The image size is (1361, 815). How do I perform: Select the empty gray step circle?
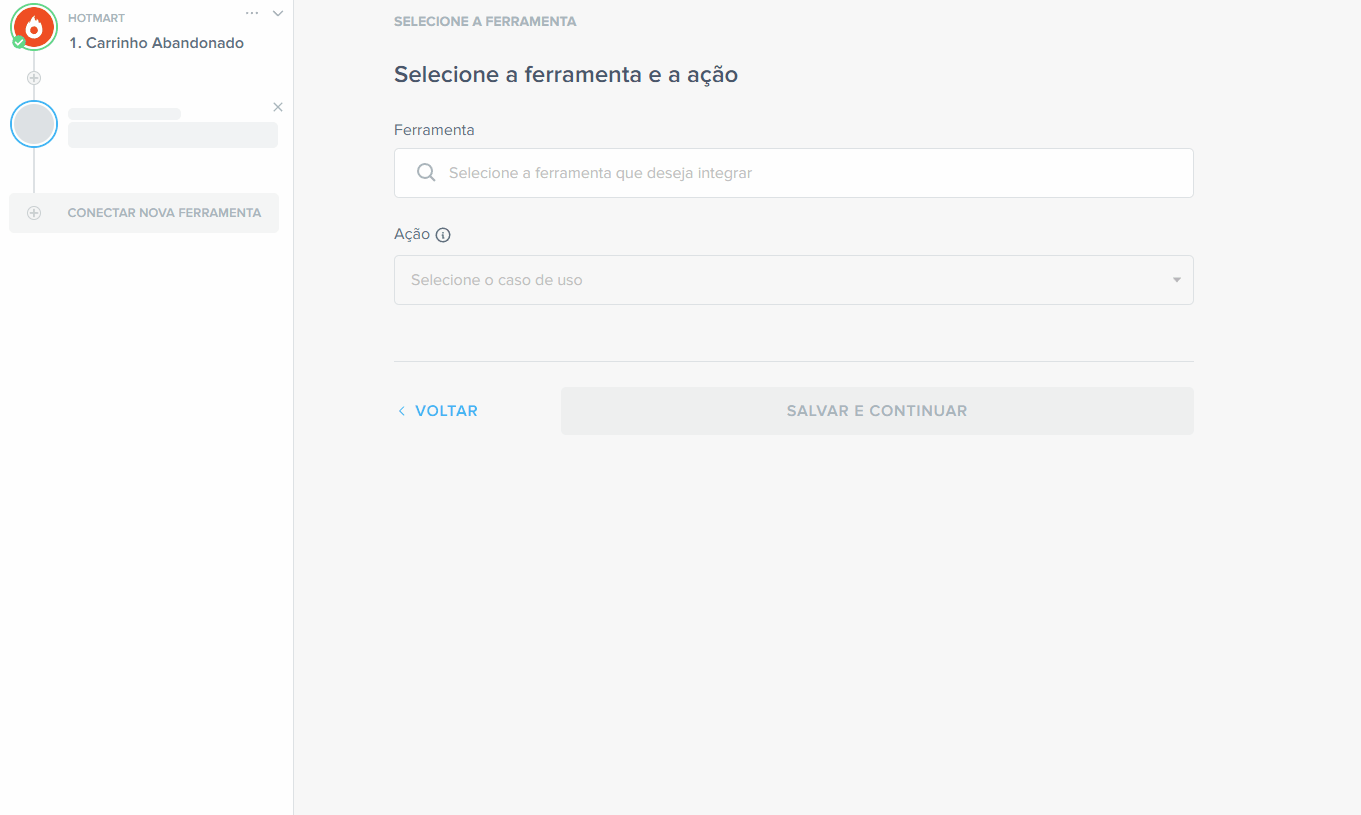[34, 125]
